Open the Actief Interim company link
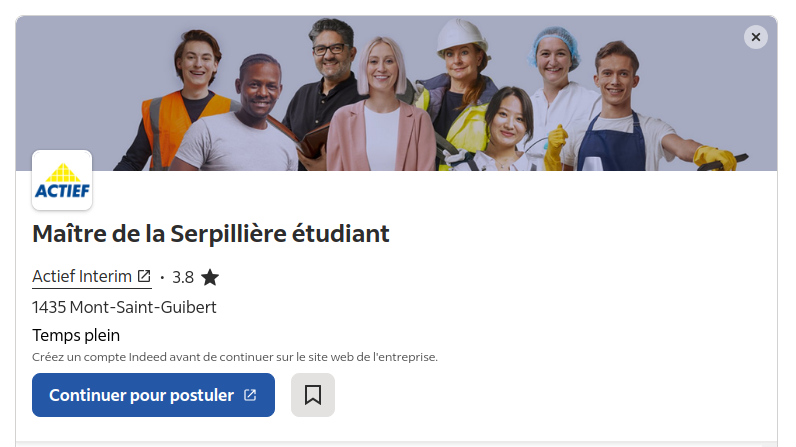The image size is (796, 447). tap(82, 277)
